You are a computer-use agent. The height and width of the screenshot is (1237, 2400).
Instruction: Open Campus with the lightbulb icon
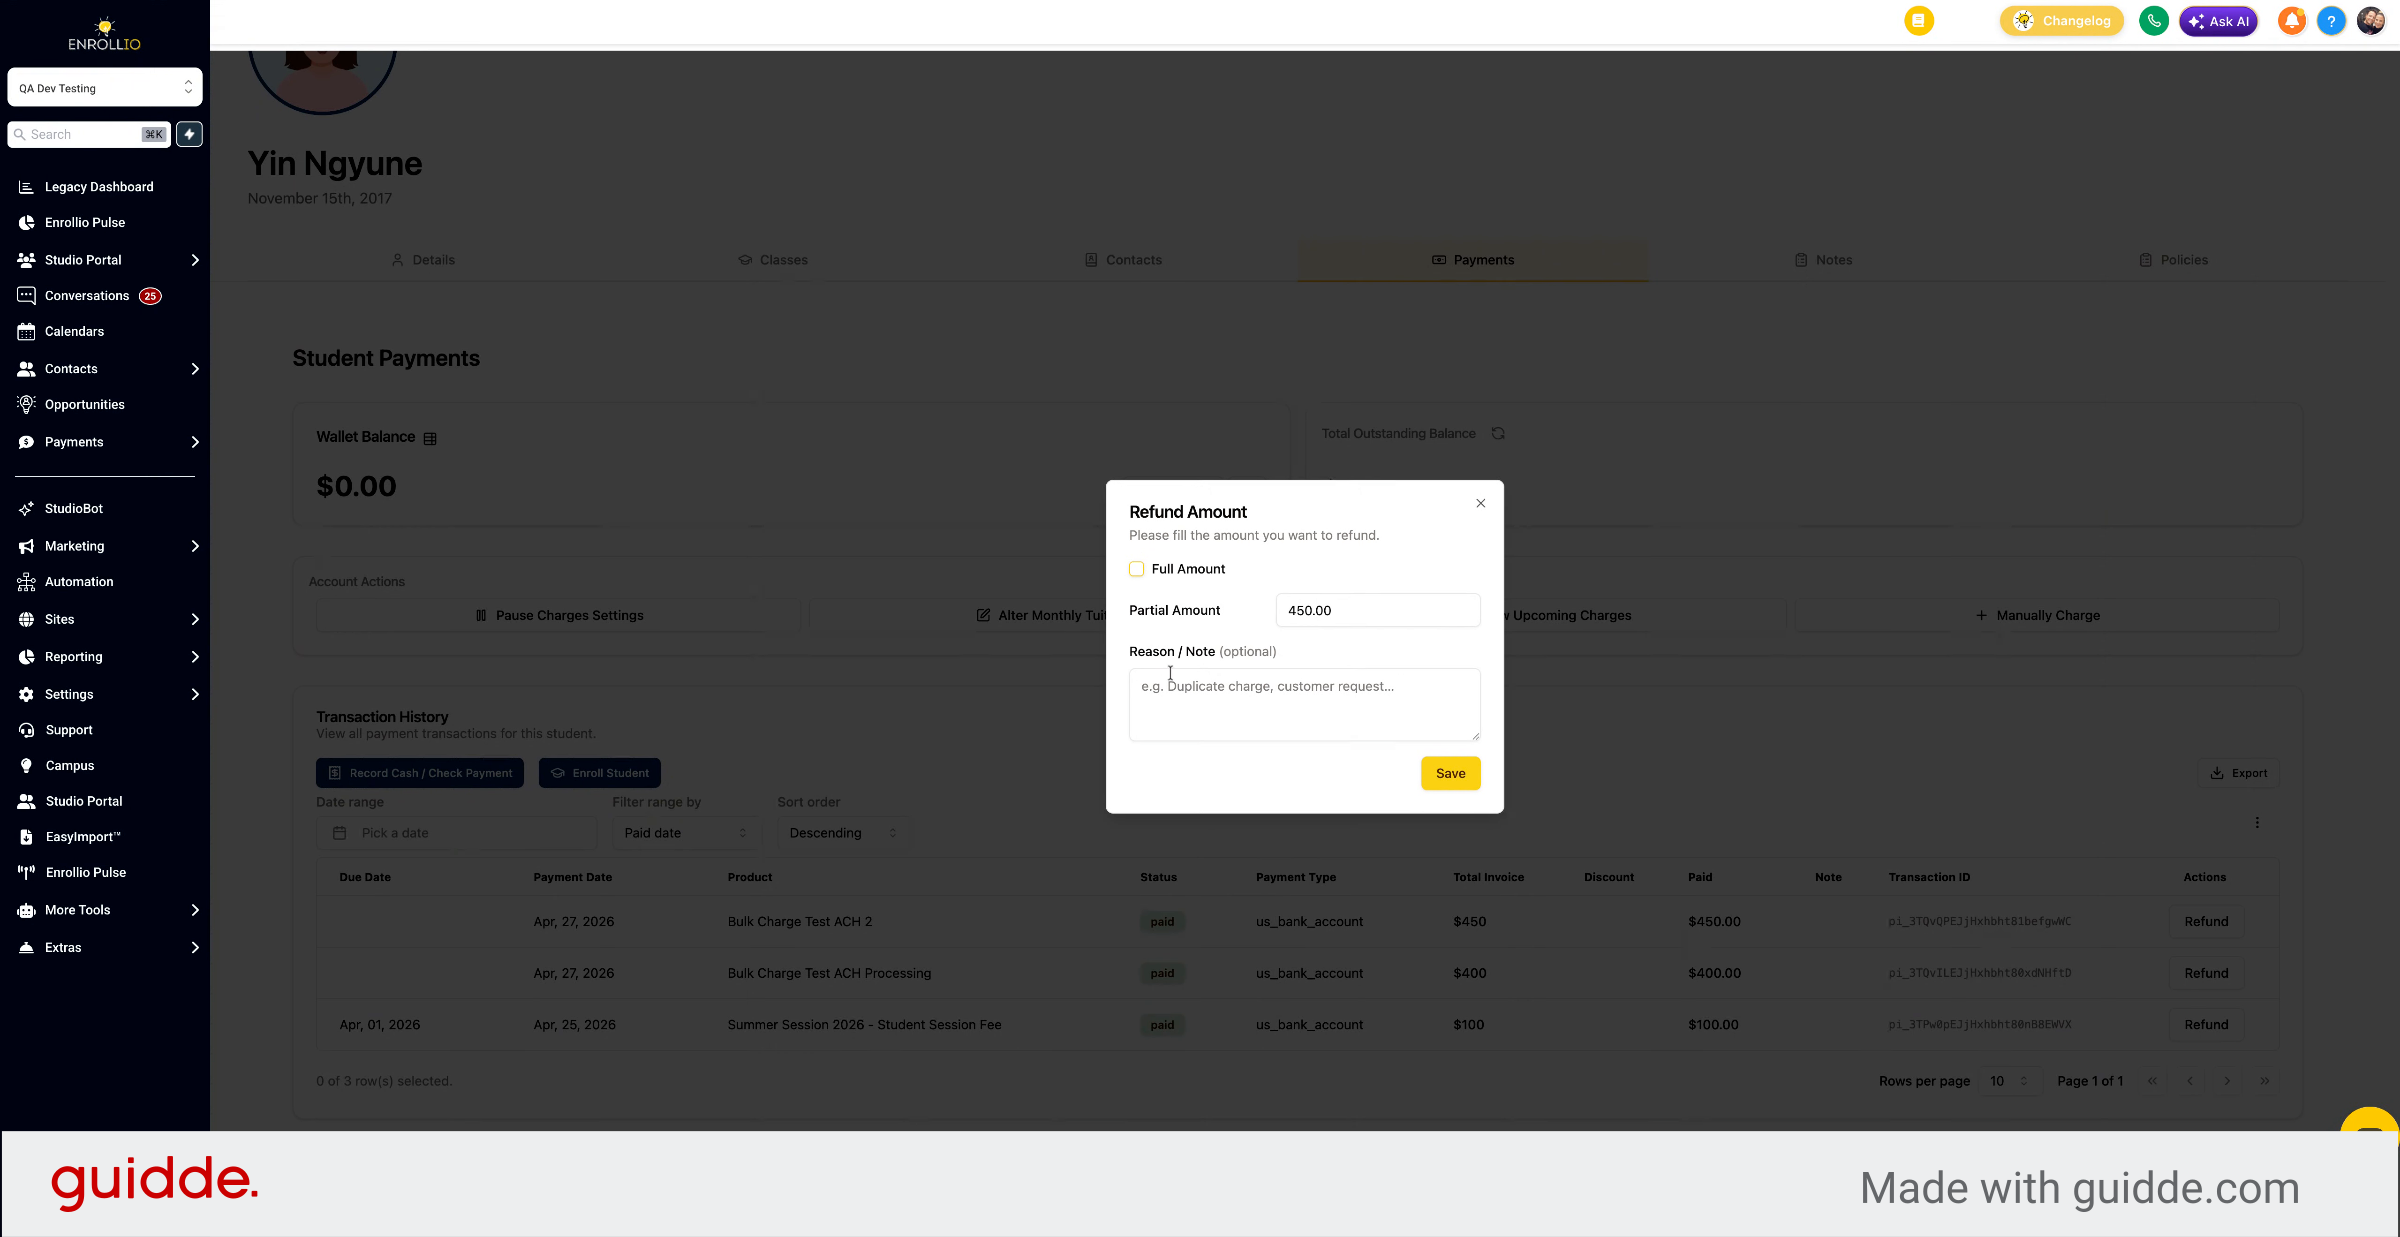click(x=70, y=766)
